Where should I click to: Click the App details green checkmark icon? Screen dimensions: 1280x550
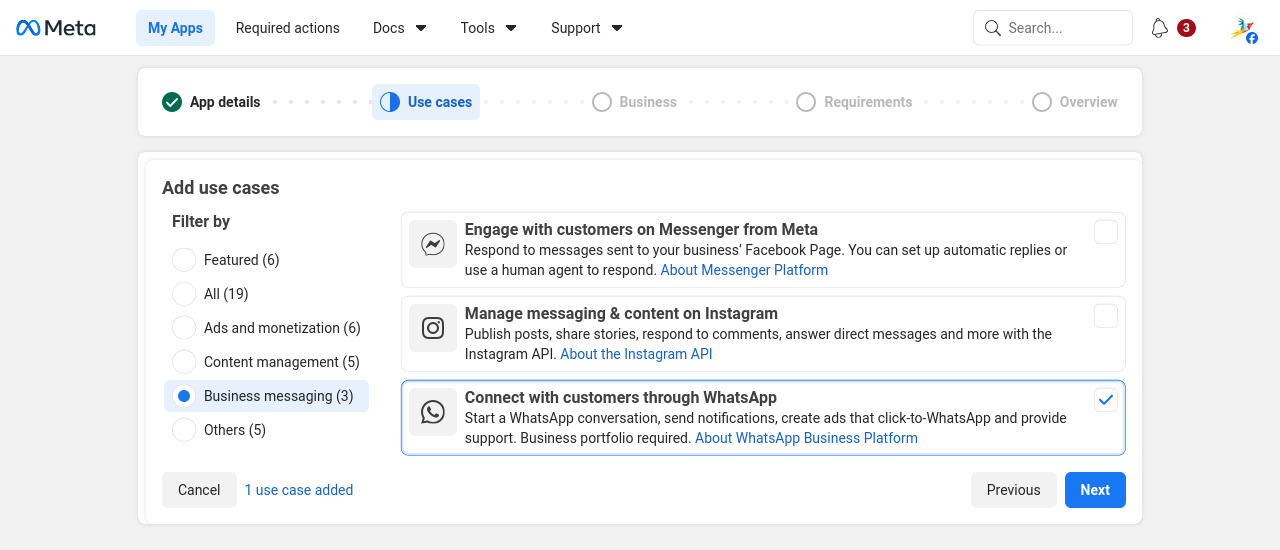pyautogui.click(x=172, y=102)
